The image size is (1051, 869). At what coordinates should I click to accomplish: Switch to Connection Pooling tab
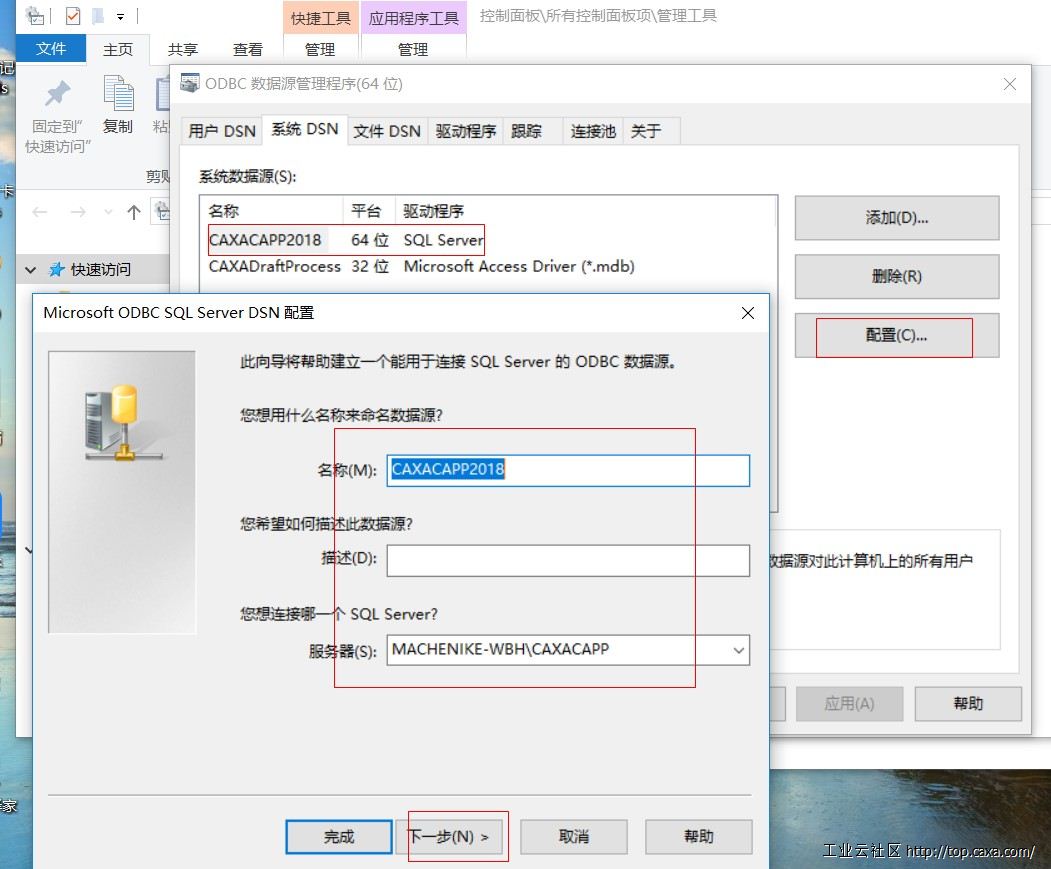[x=593, y=131]
